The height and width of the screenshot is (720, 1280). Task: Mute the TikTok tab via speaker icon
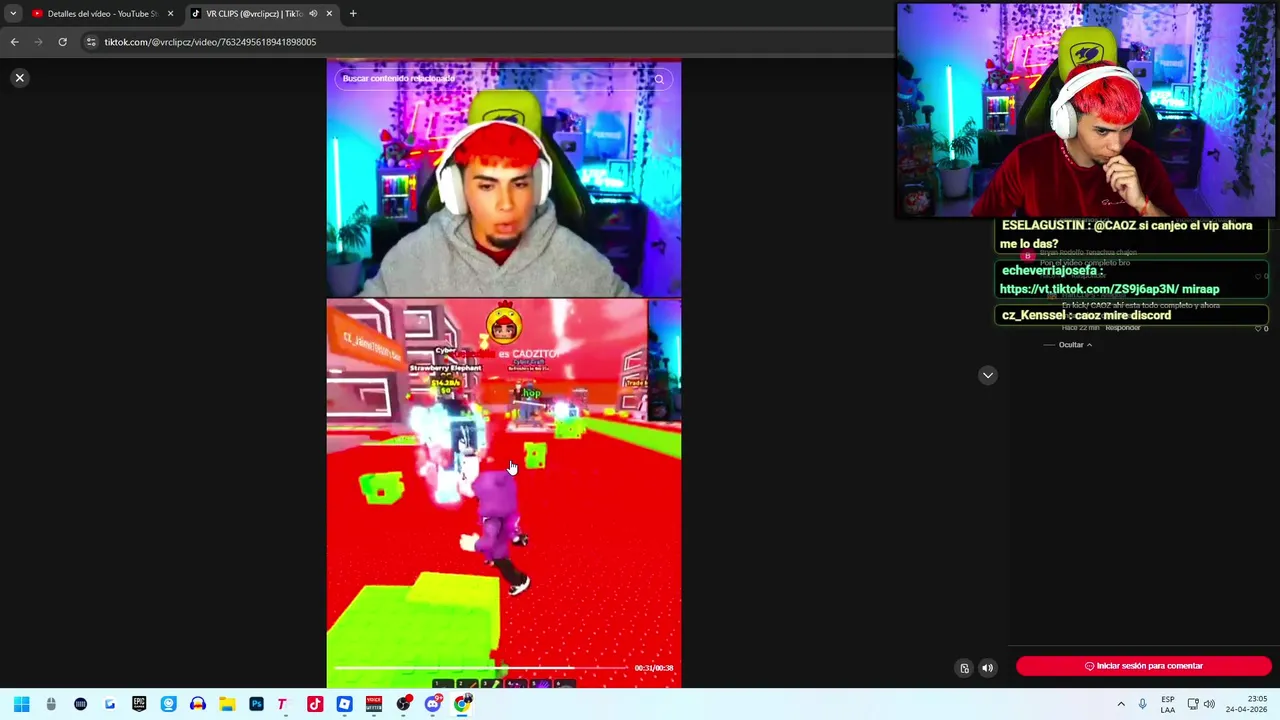tap(313, 14)
